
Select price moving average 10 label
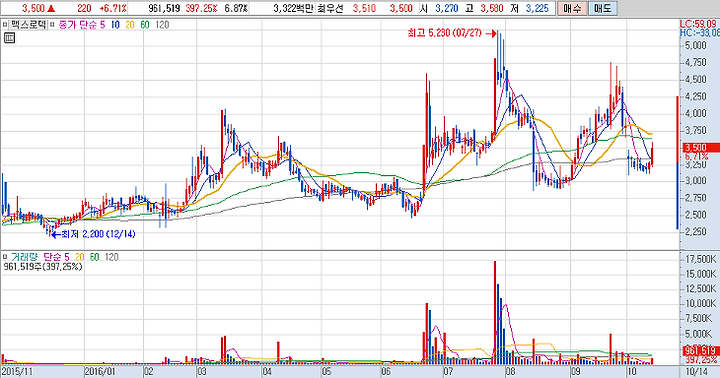click(115, 25)
